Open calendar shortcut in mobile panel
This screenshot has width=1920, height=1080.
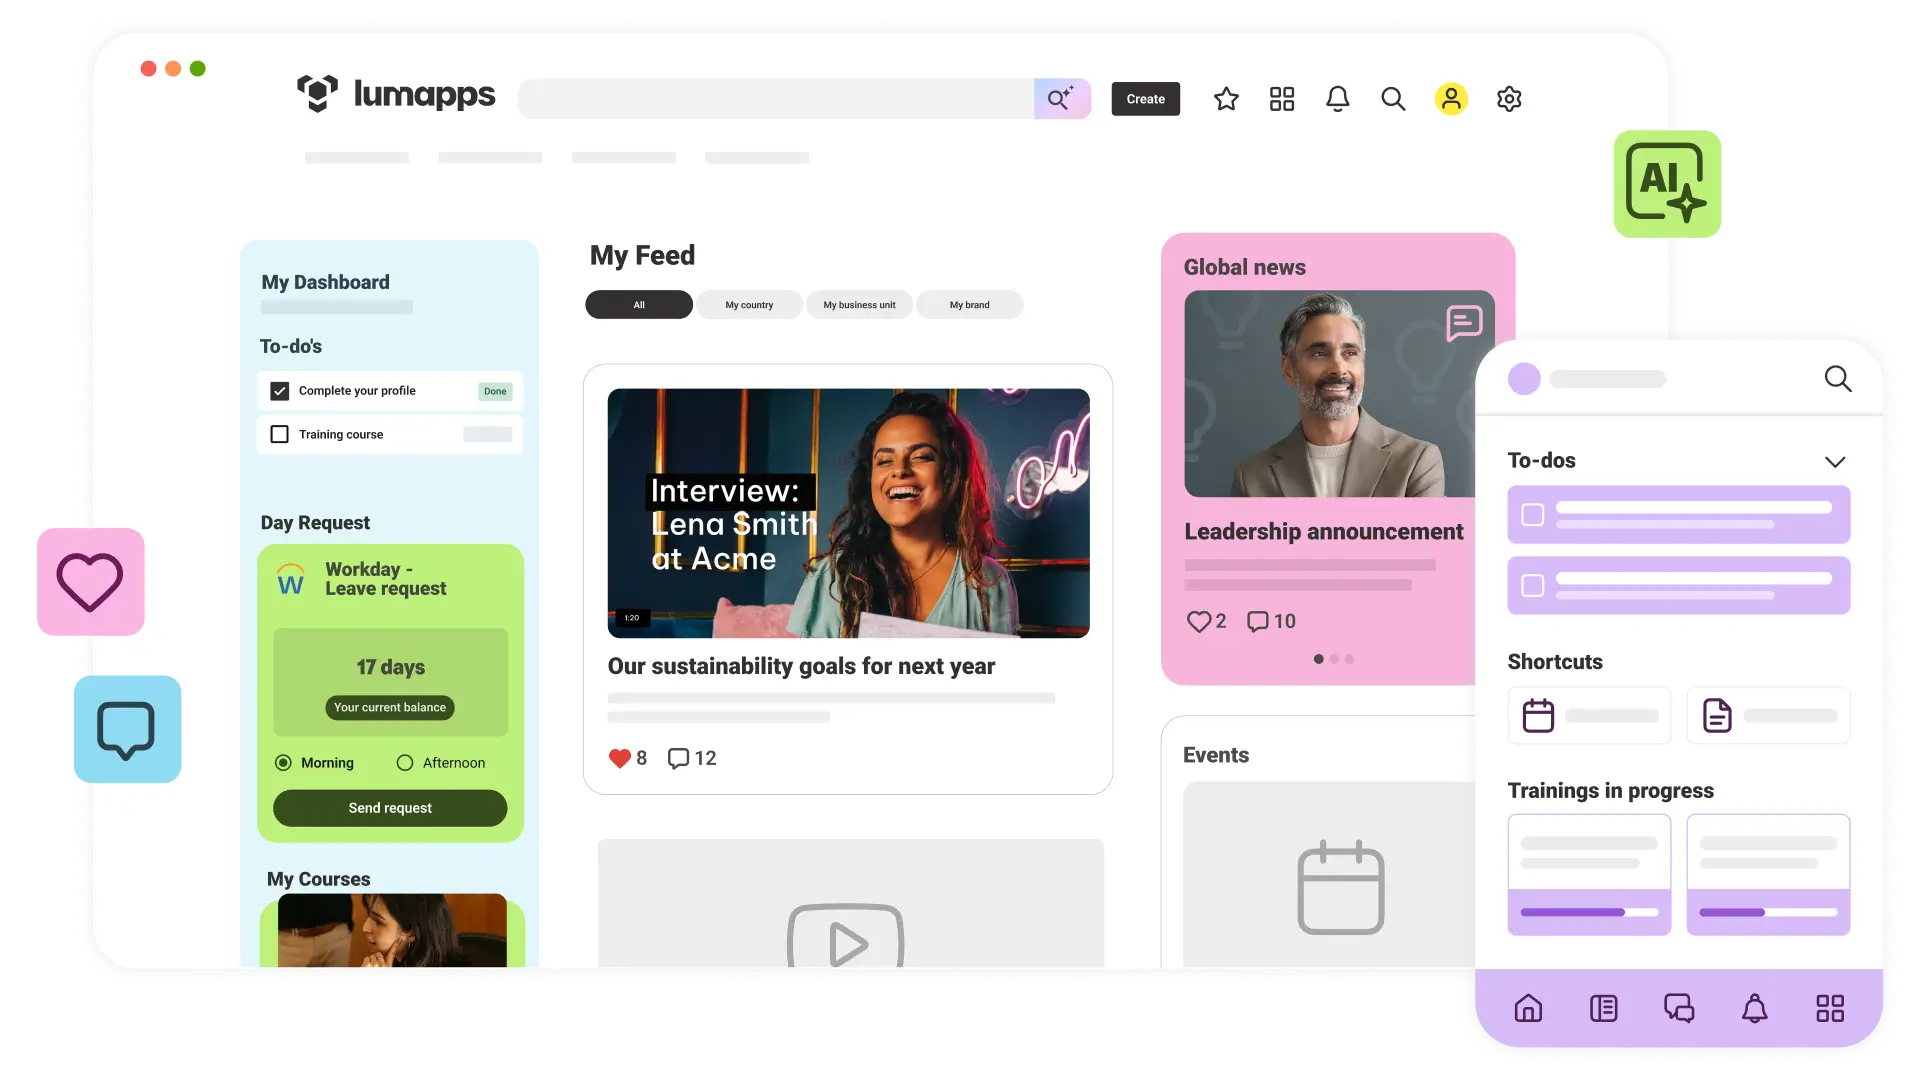[1589, 715]
